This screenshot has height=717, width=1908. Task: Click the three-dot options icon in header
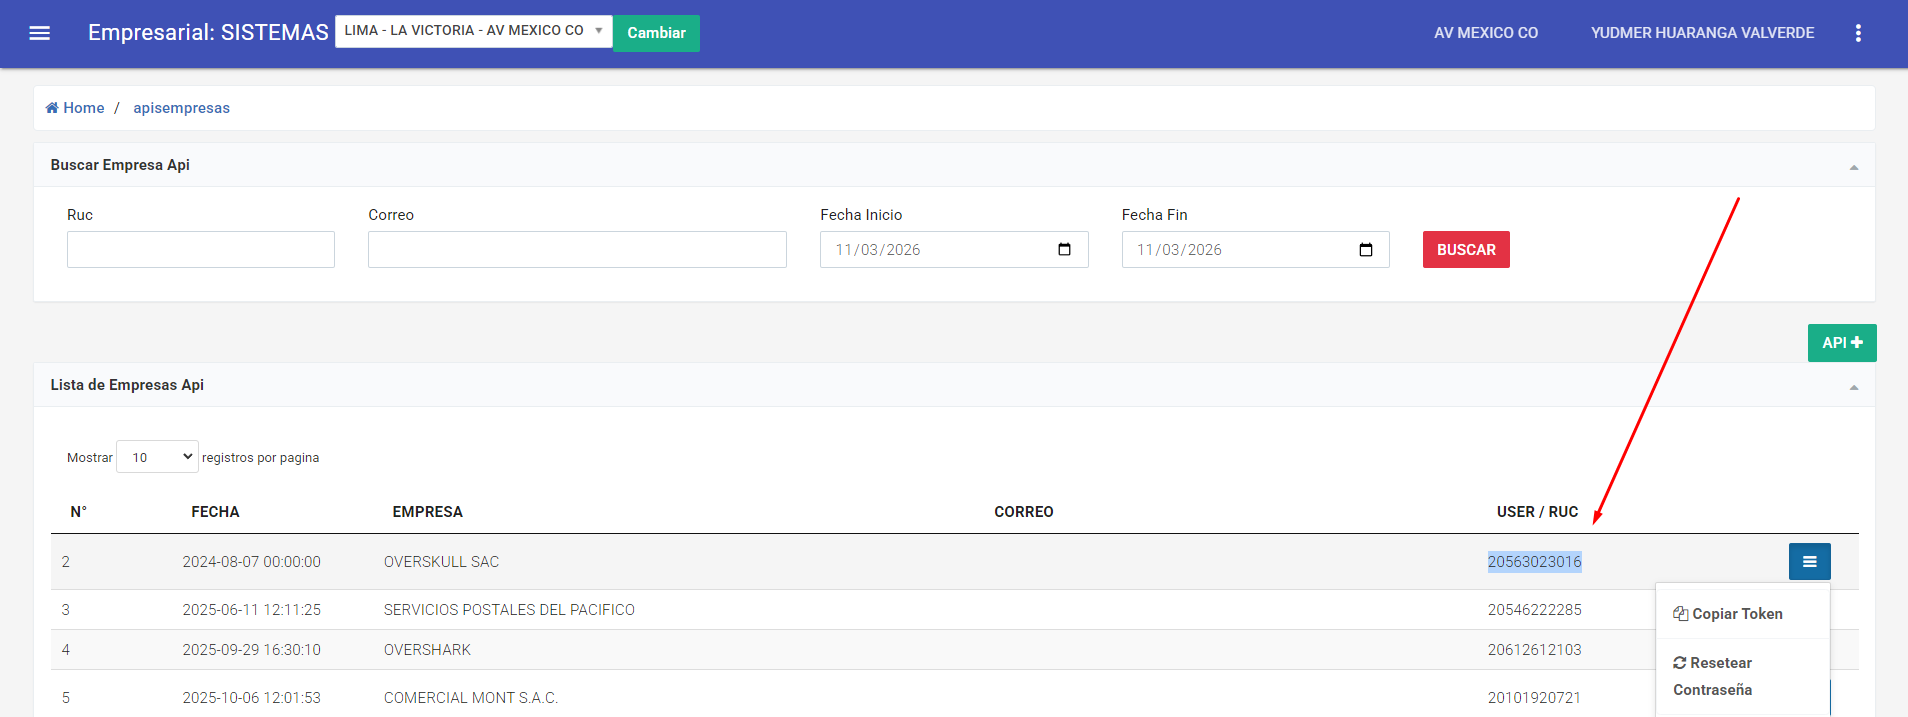click(x=1857, y=33)
